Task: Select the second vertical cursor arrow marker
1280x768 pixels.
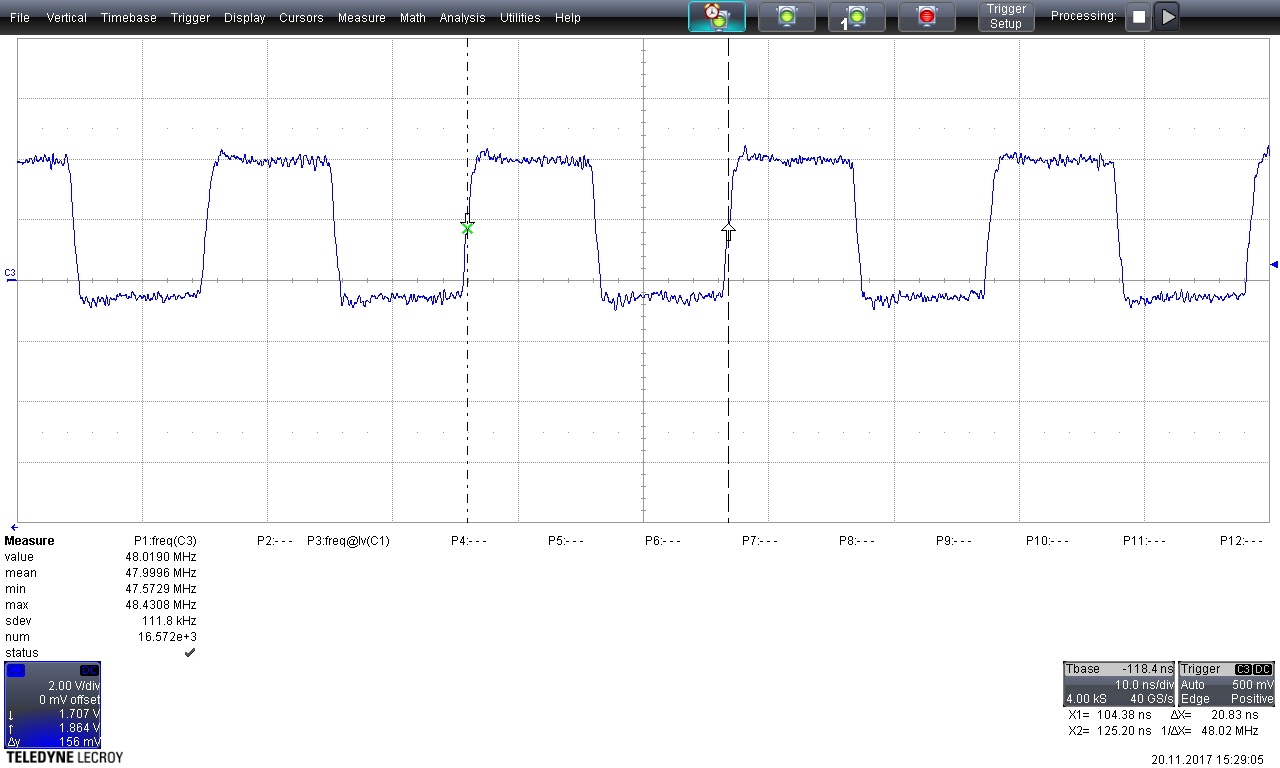Action: tap(728, 232)
